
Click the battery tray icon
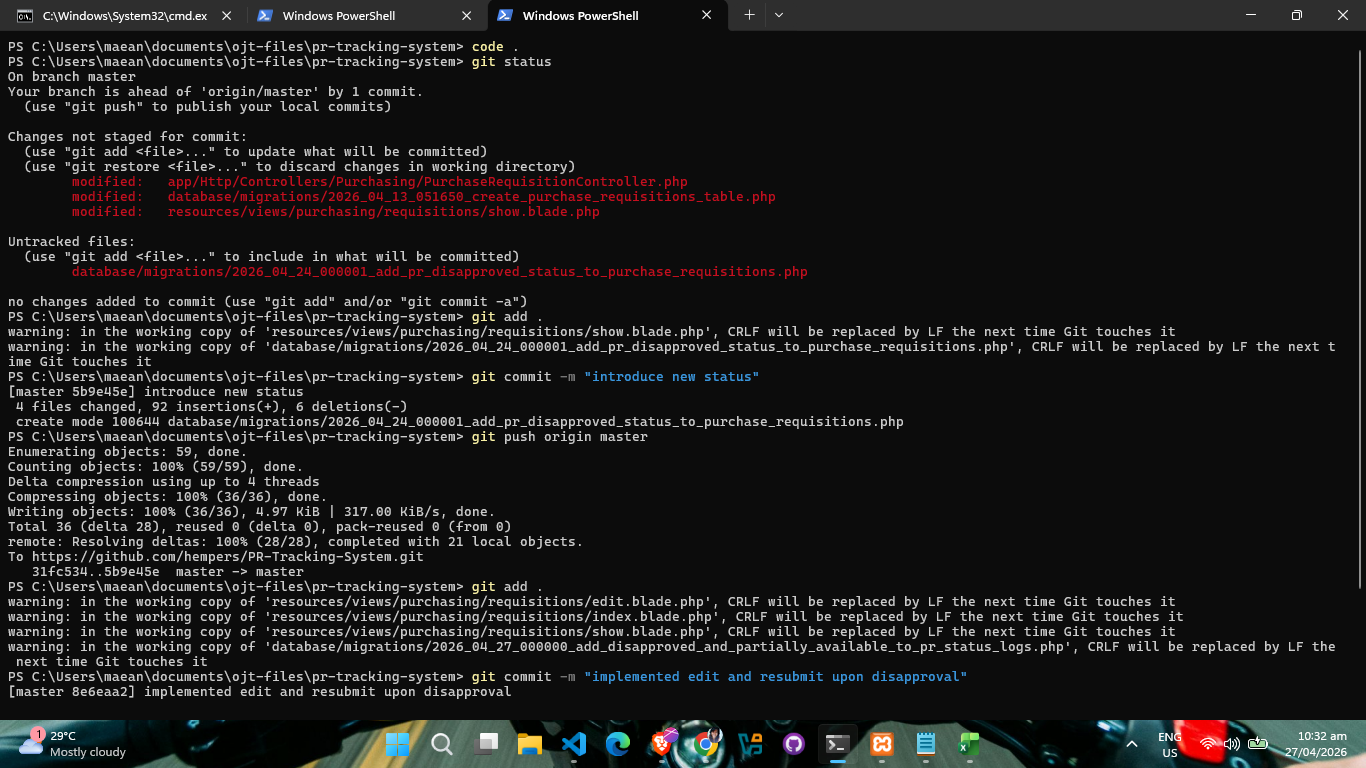pos(1258,744)
